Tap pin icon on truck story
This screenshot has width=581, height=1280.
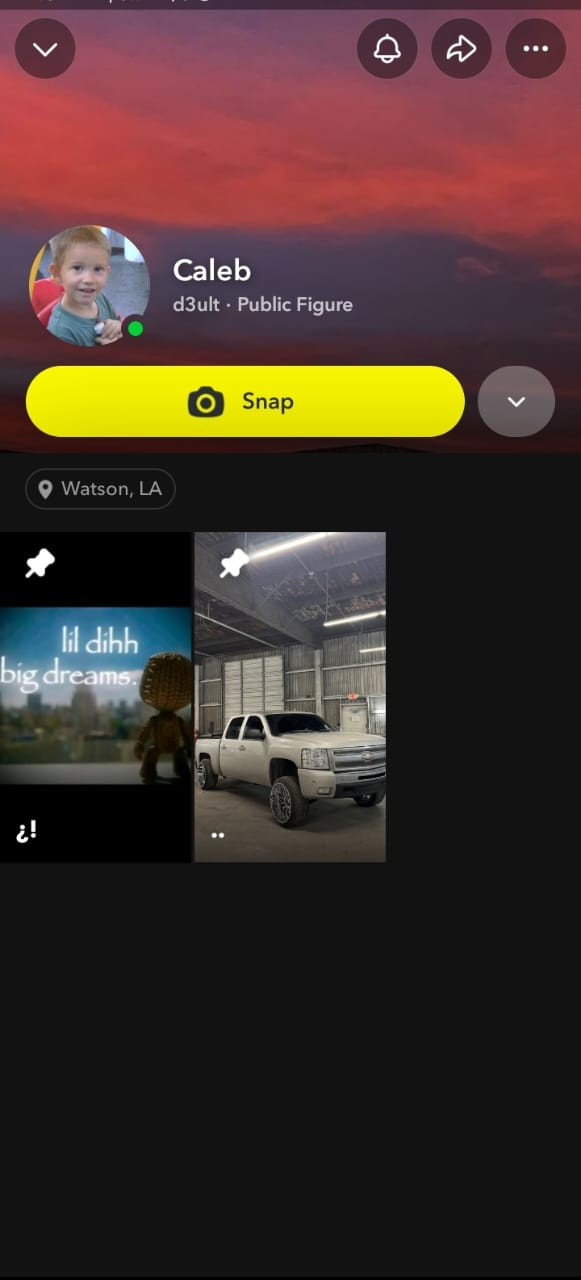tap(234, 564)
